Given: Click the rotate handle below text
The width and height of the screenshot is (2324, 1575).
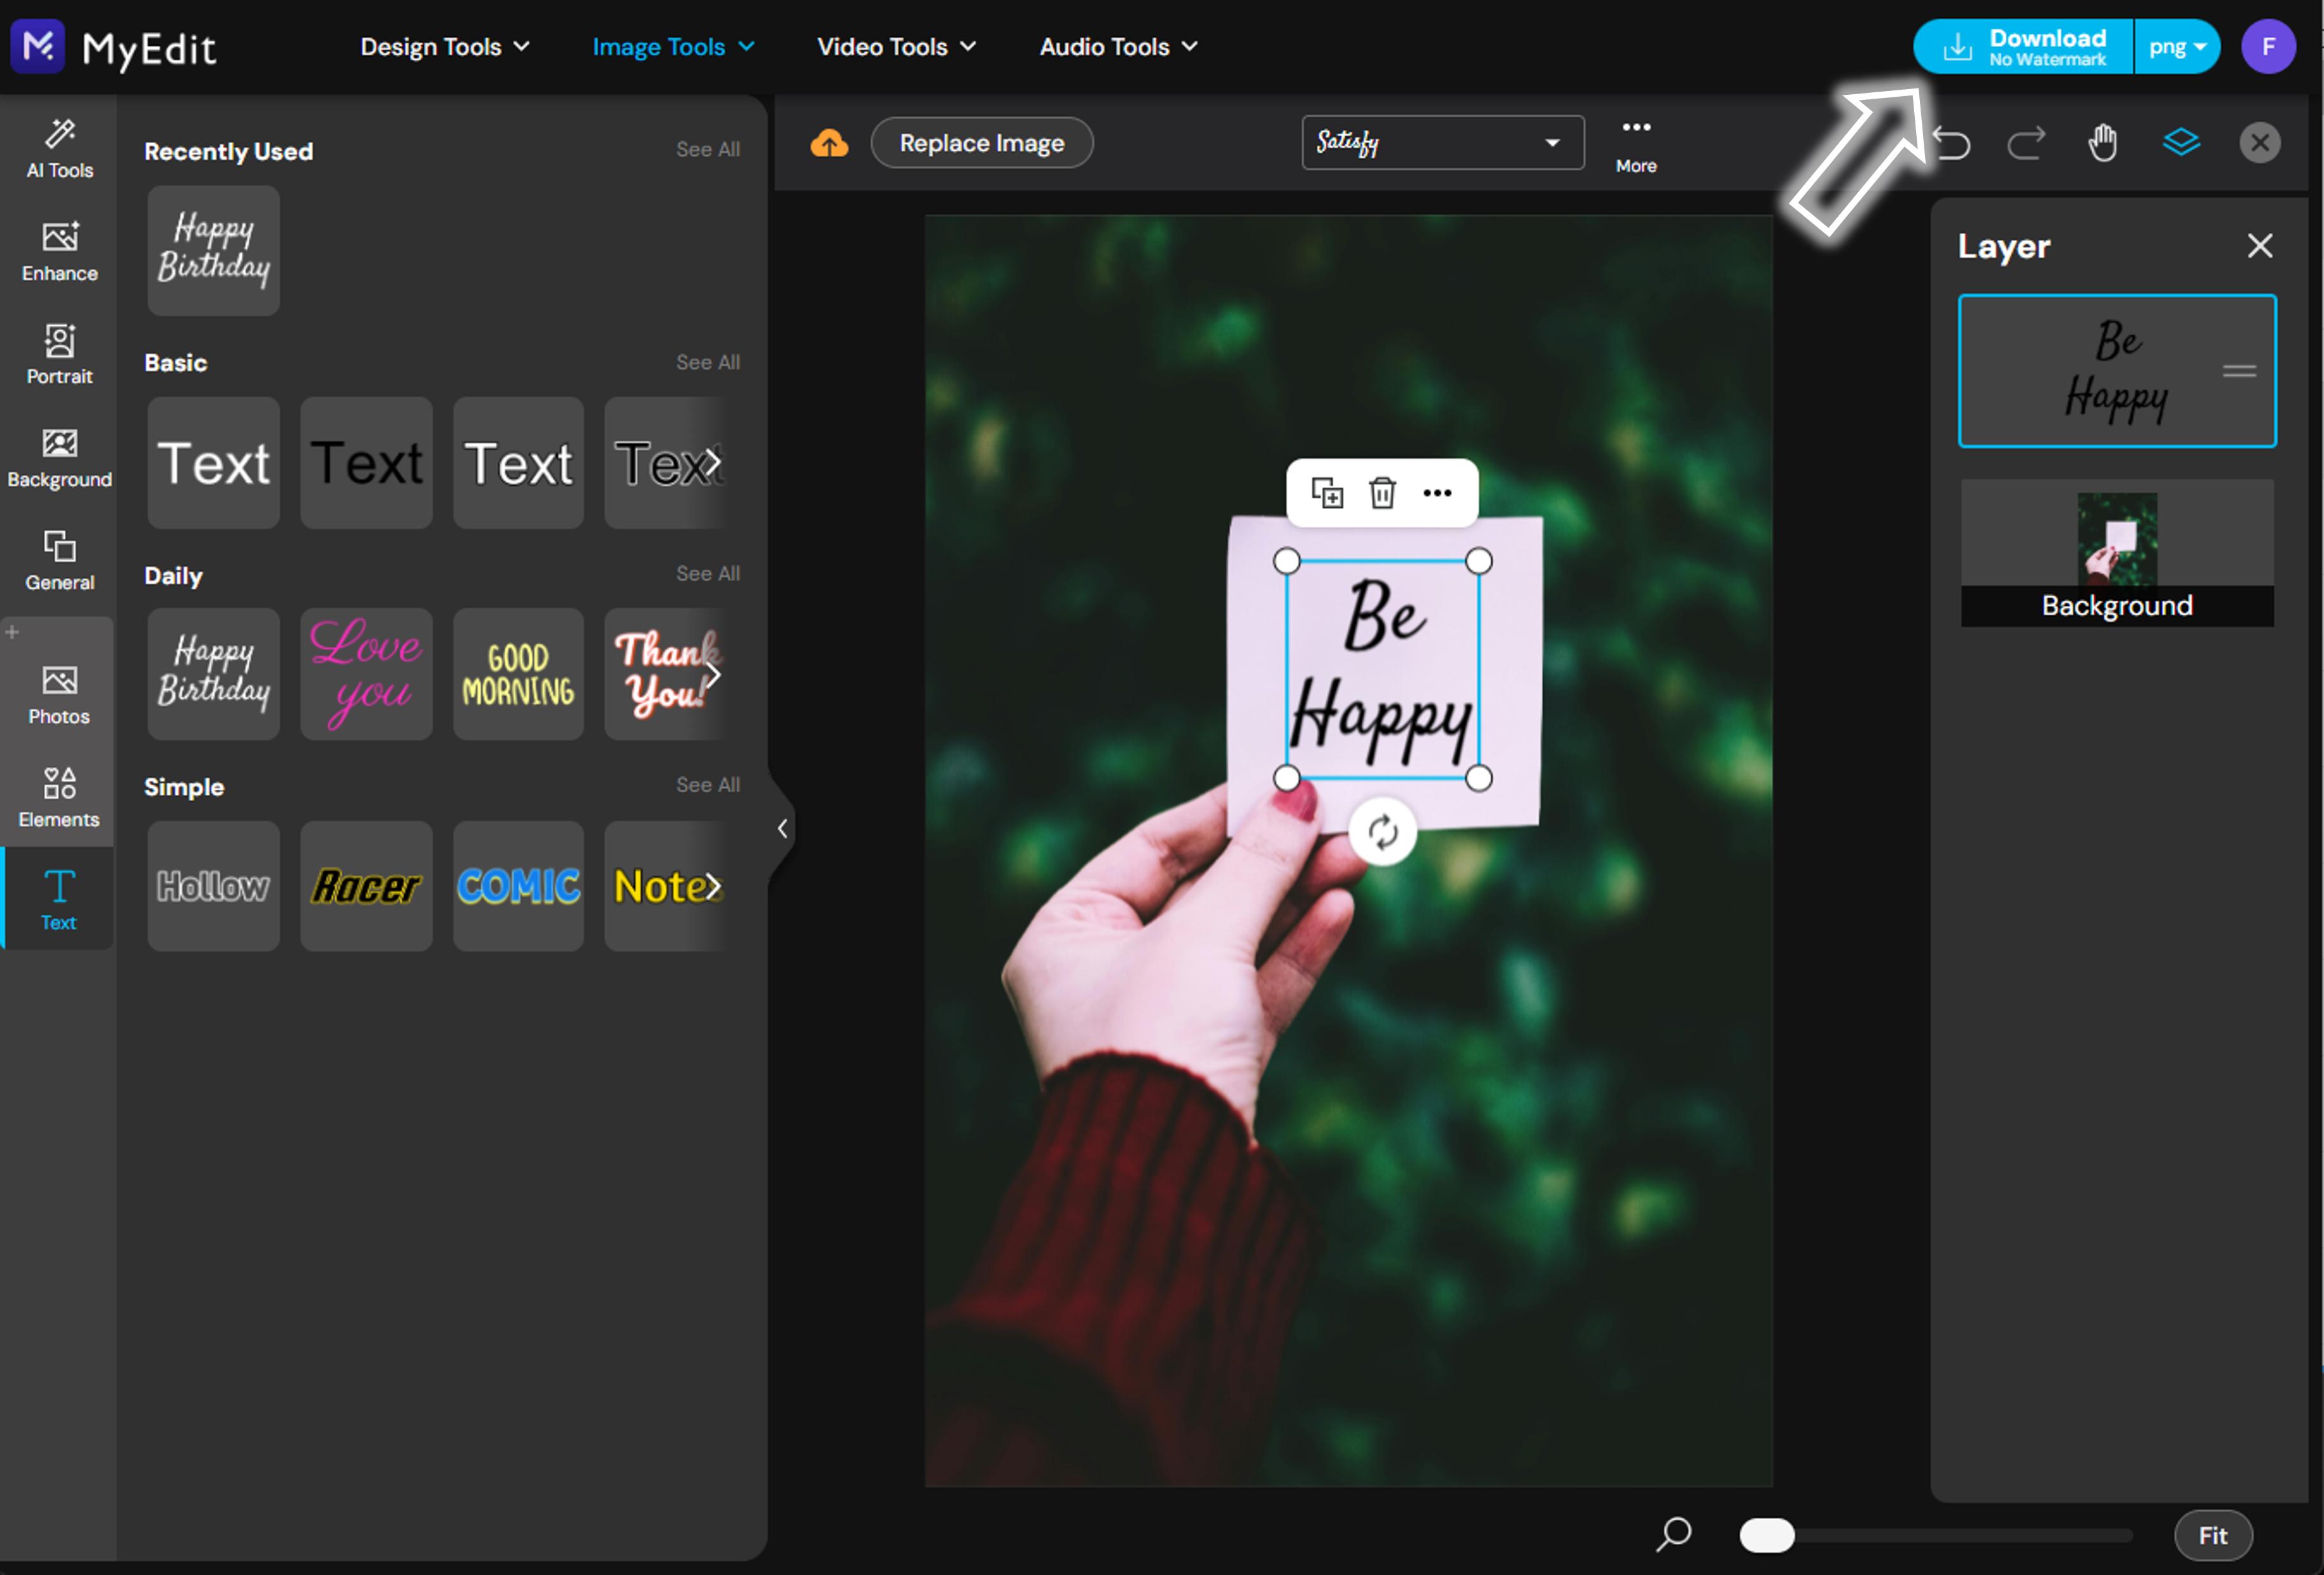Looking at the screenshot, I should [1383, 832].
